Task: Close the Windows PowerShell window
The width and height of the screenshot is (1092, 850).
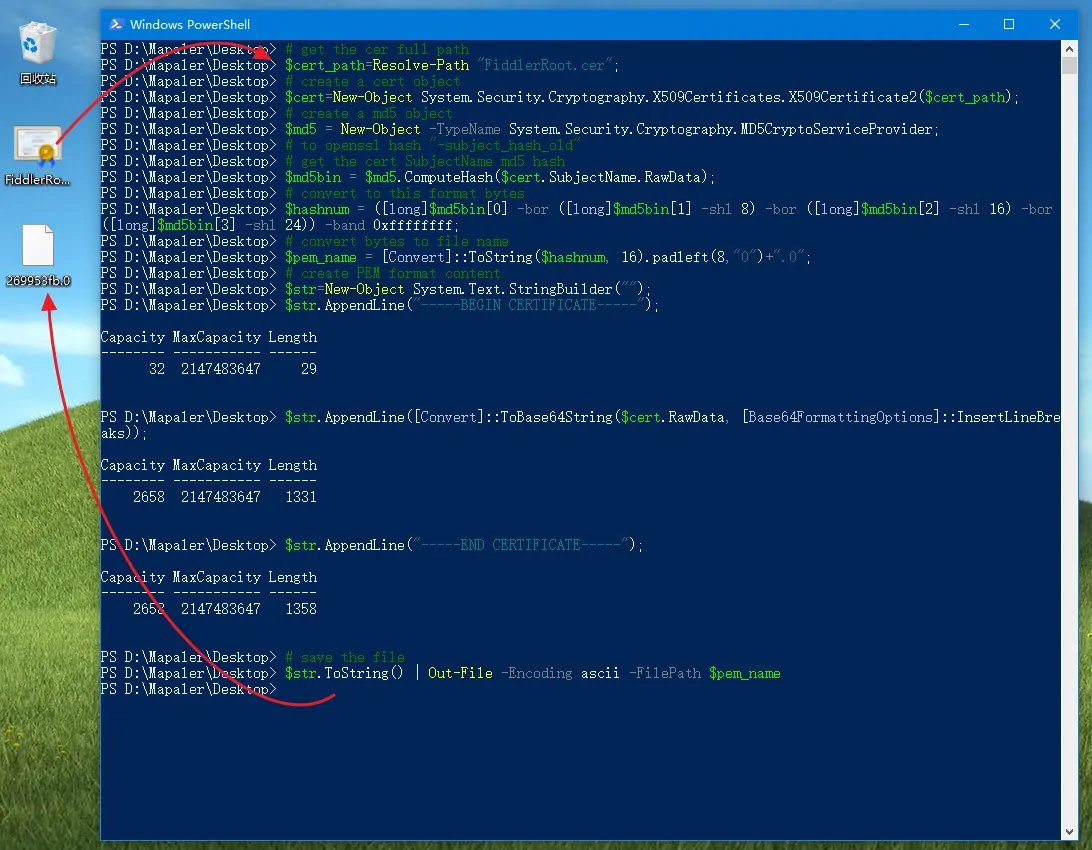Action: click(1055, 24)
